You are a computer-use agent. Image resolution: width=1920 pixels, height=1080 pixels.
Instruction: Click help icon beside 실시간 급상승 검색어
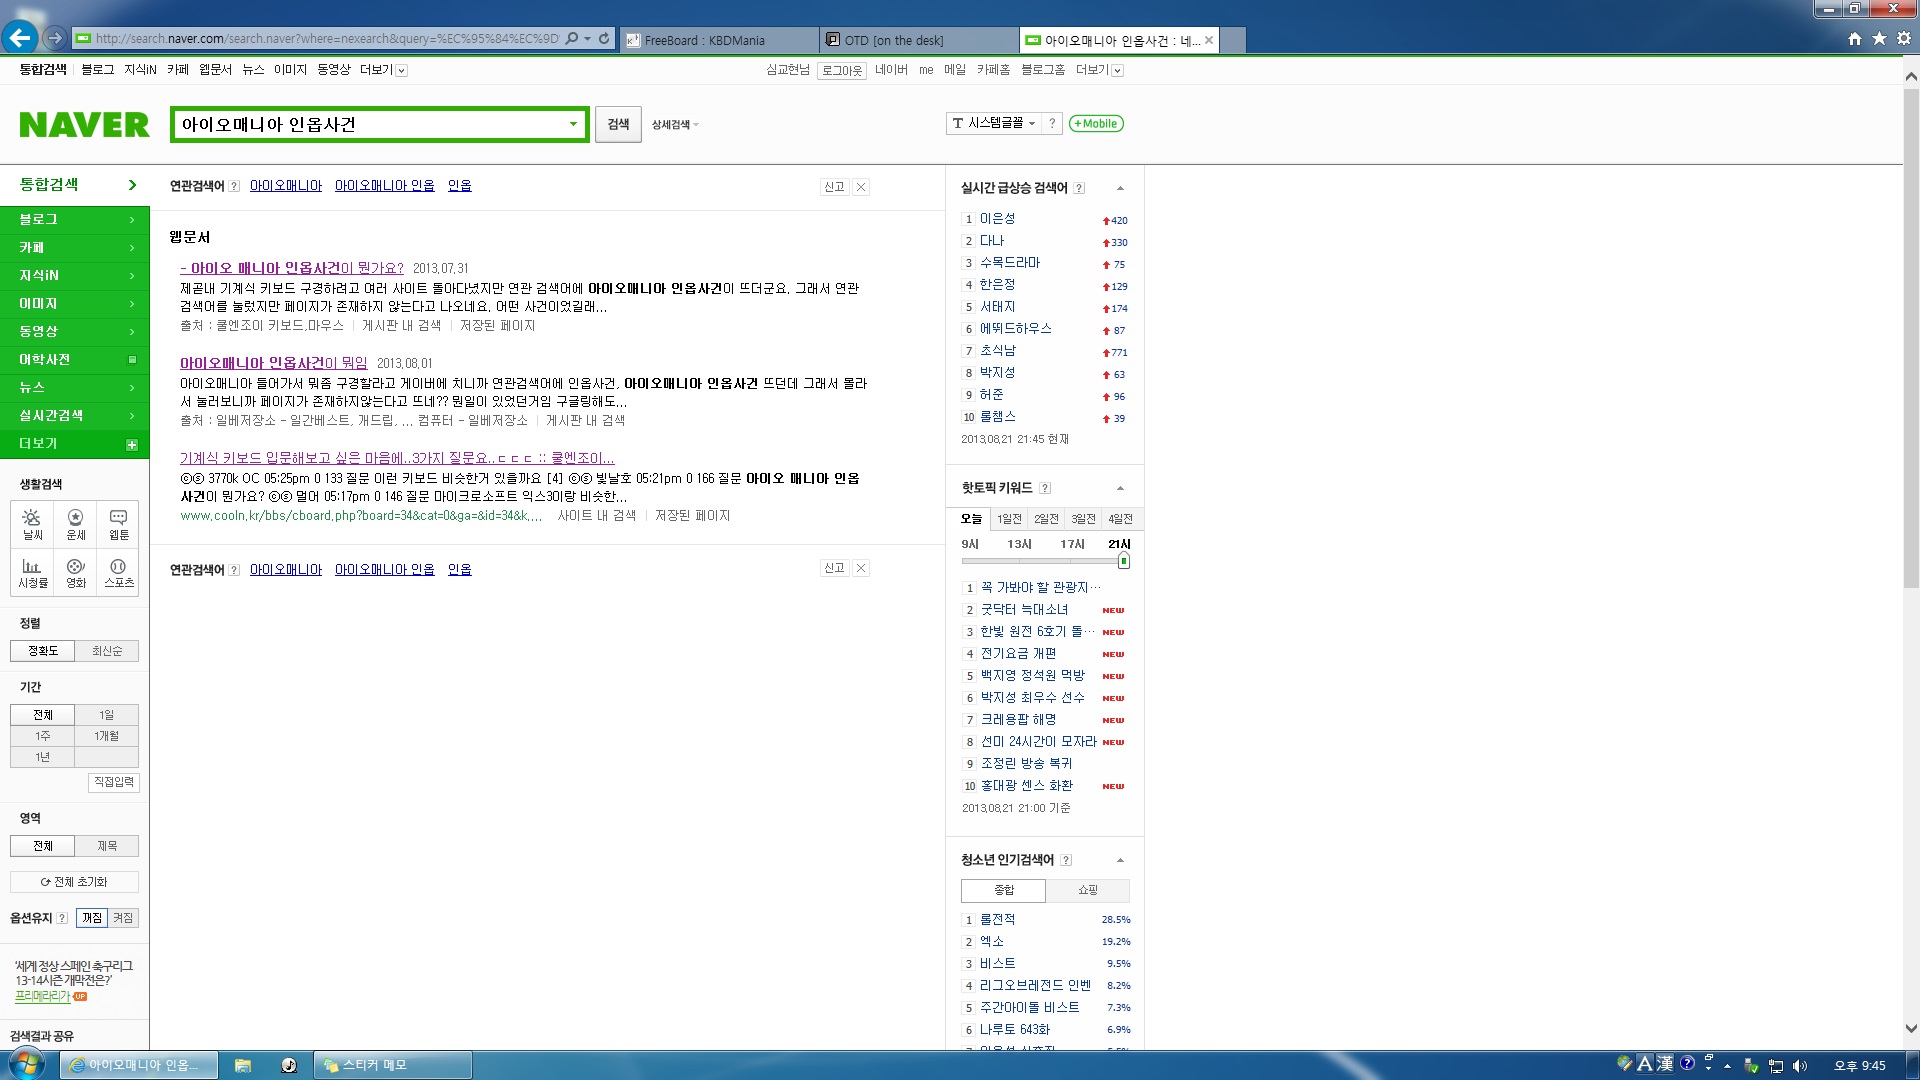click(x=1079, y=188)
